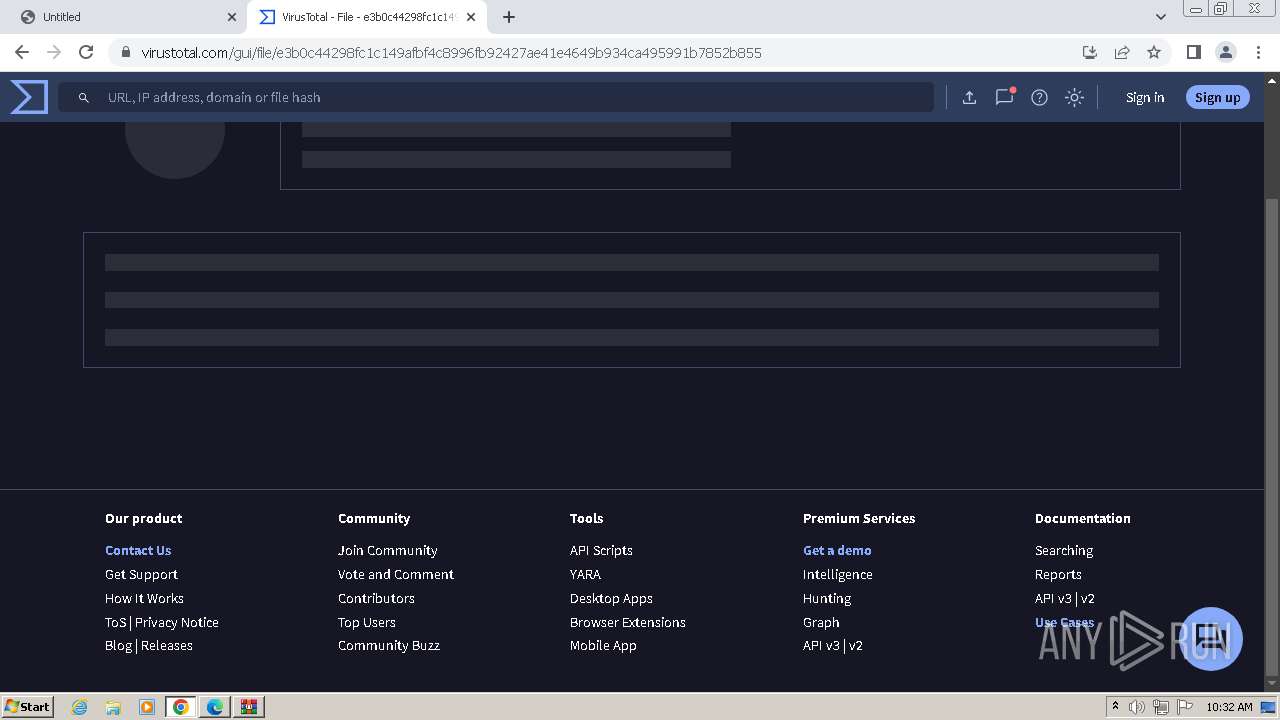Open the Chrome taskbar icon
1280x720 pixels.
click(181, 706)
